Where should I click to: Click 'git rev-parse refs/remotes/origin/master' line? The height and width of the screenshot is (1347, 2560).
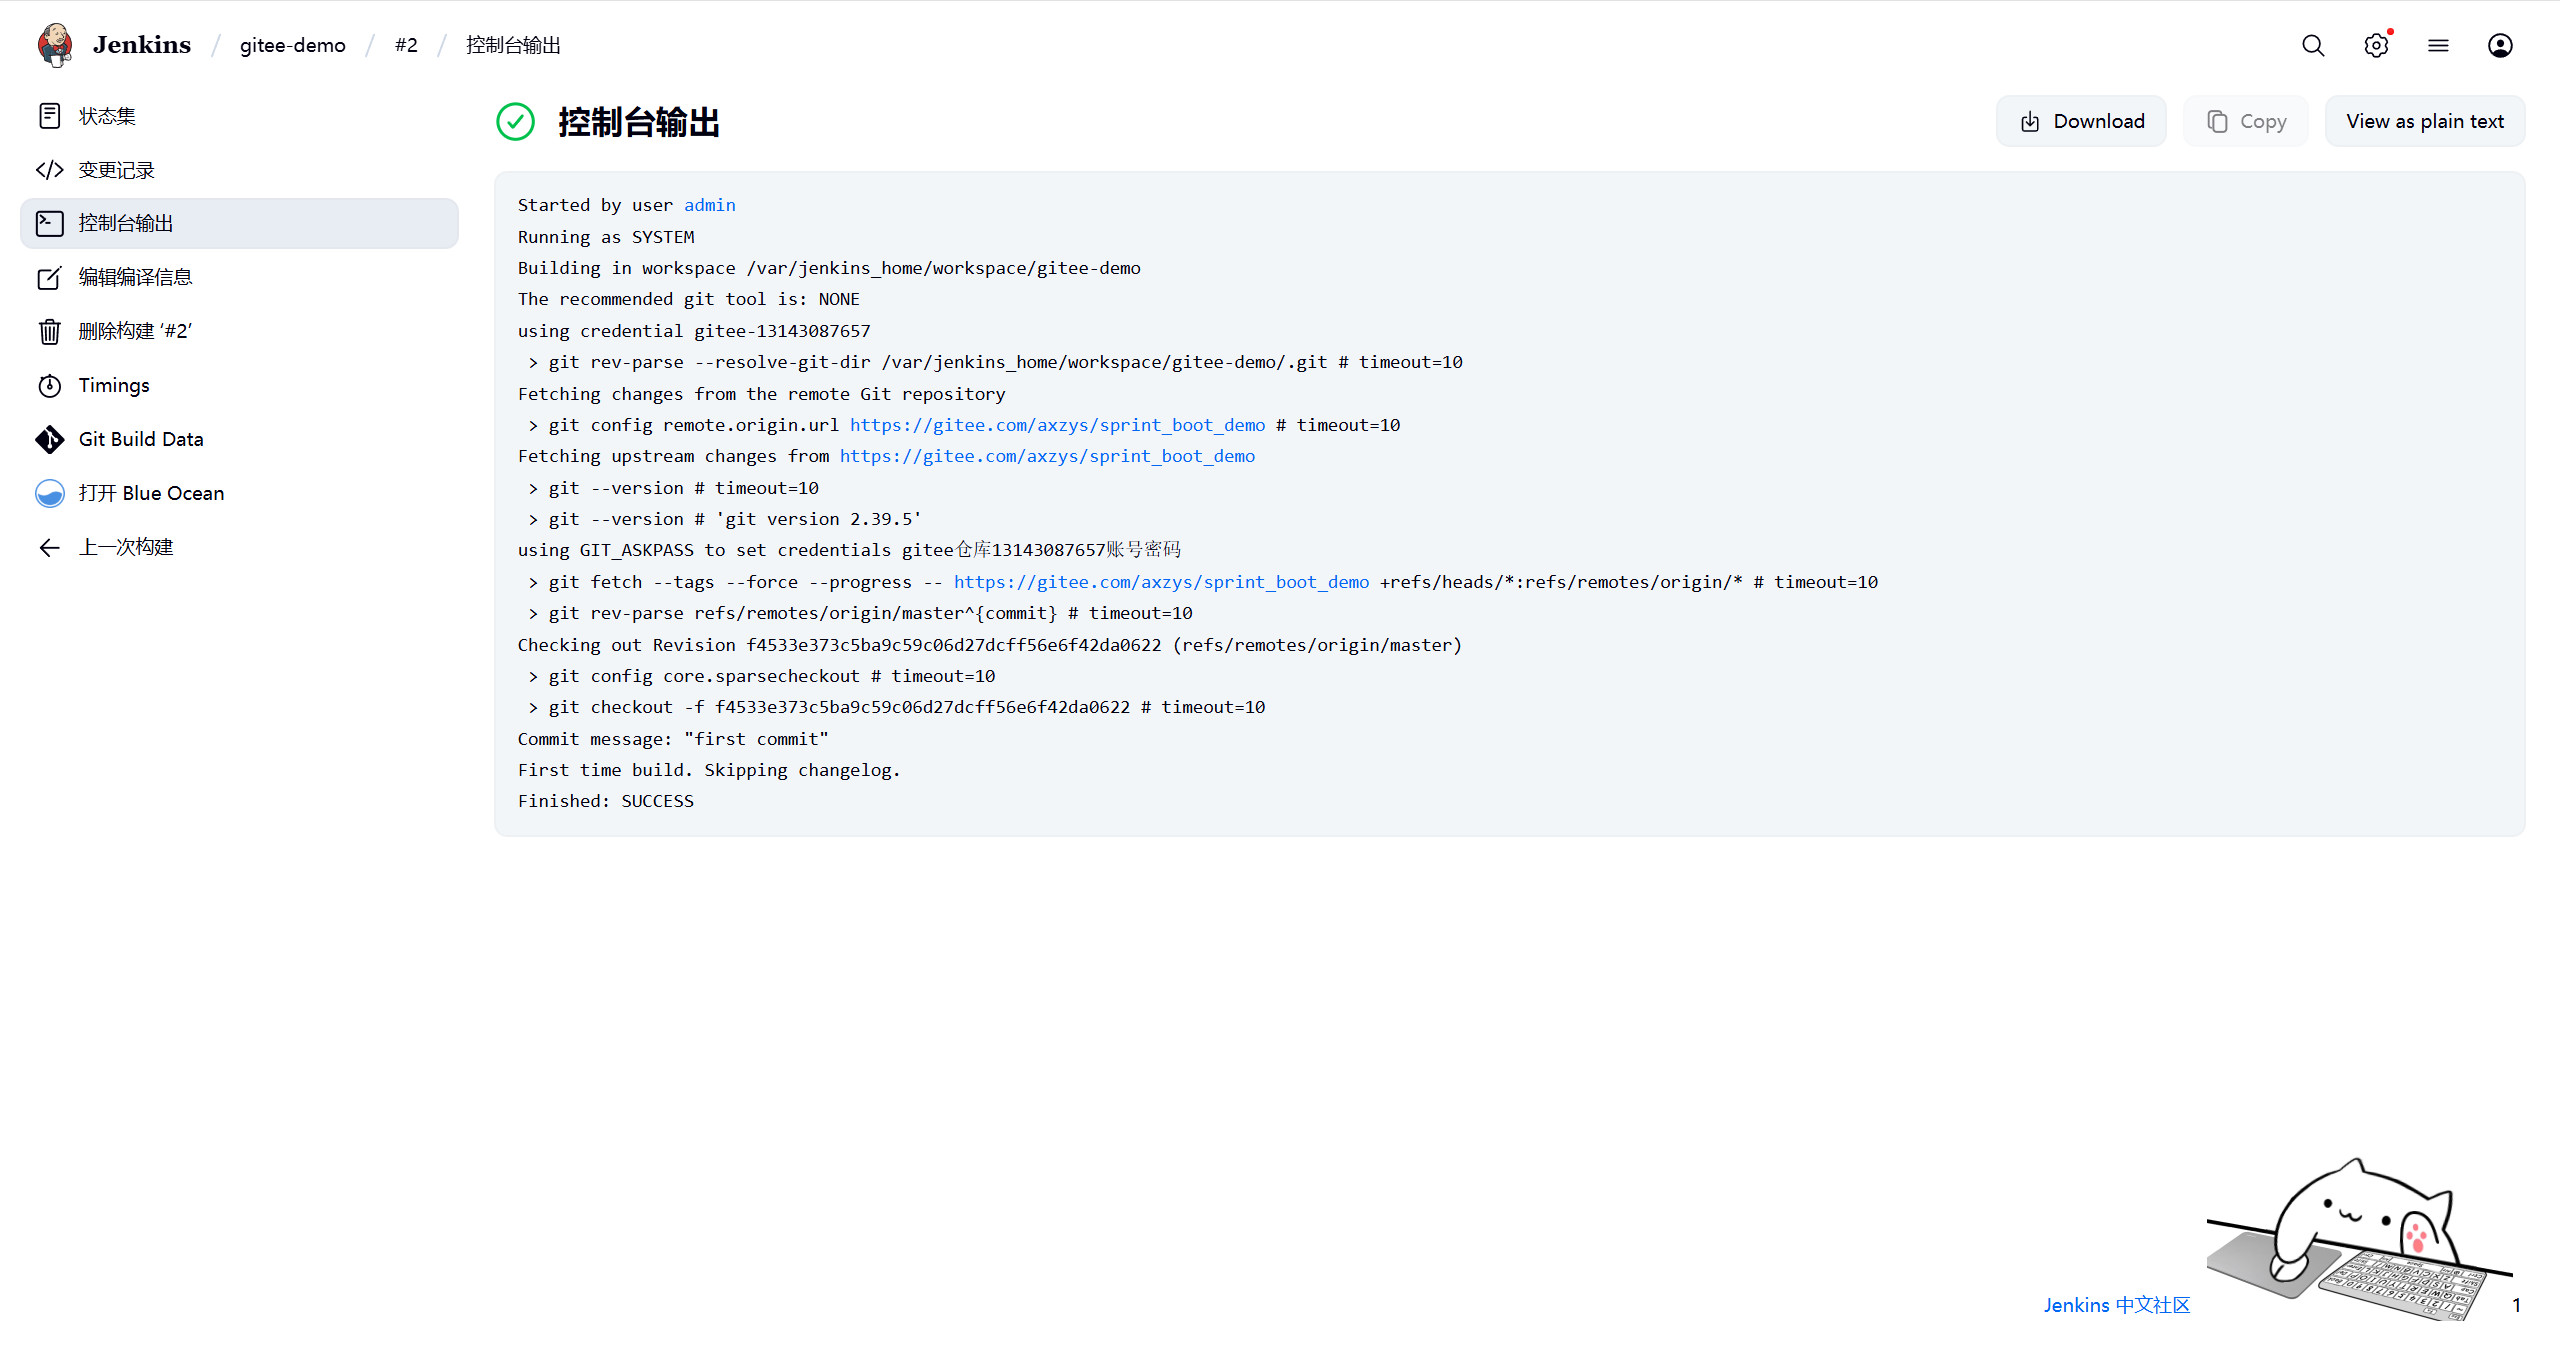click(860, 613)
